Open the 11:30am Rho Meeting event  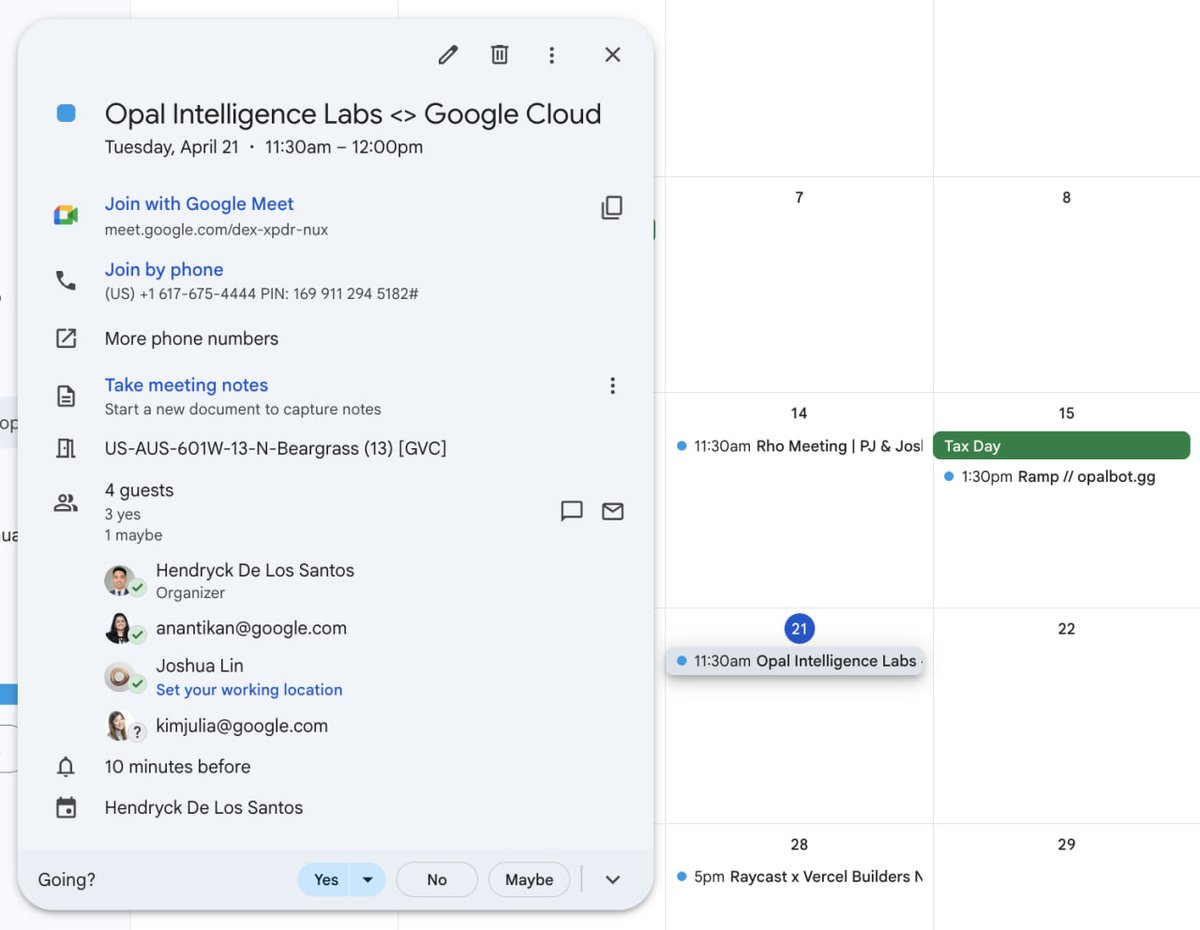pyautogui.click(x=799, y=446)
